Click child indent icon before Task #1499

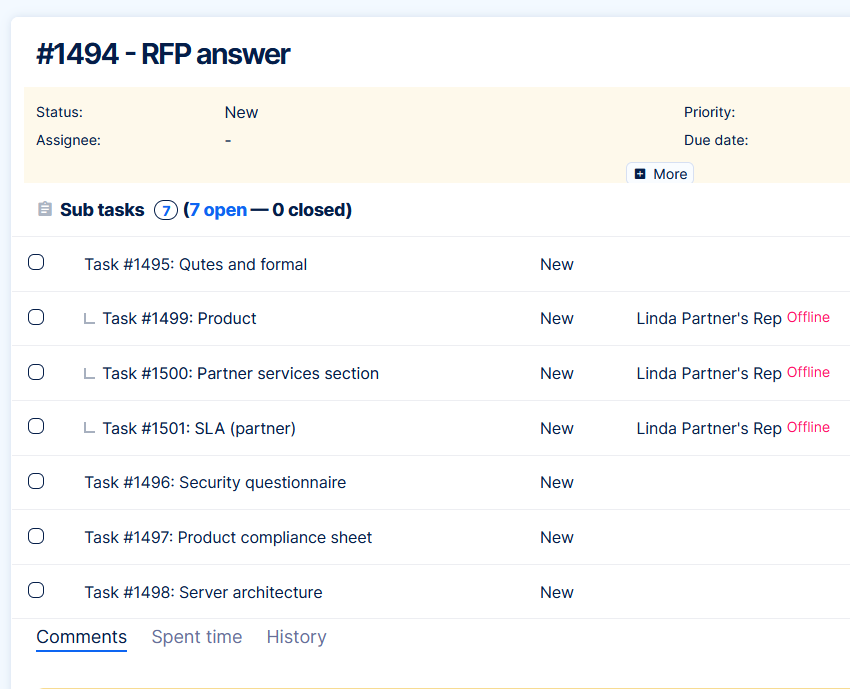[x=90, y=319]
